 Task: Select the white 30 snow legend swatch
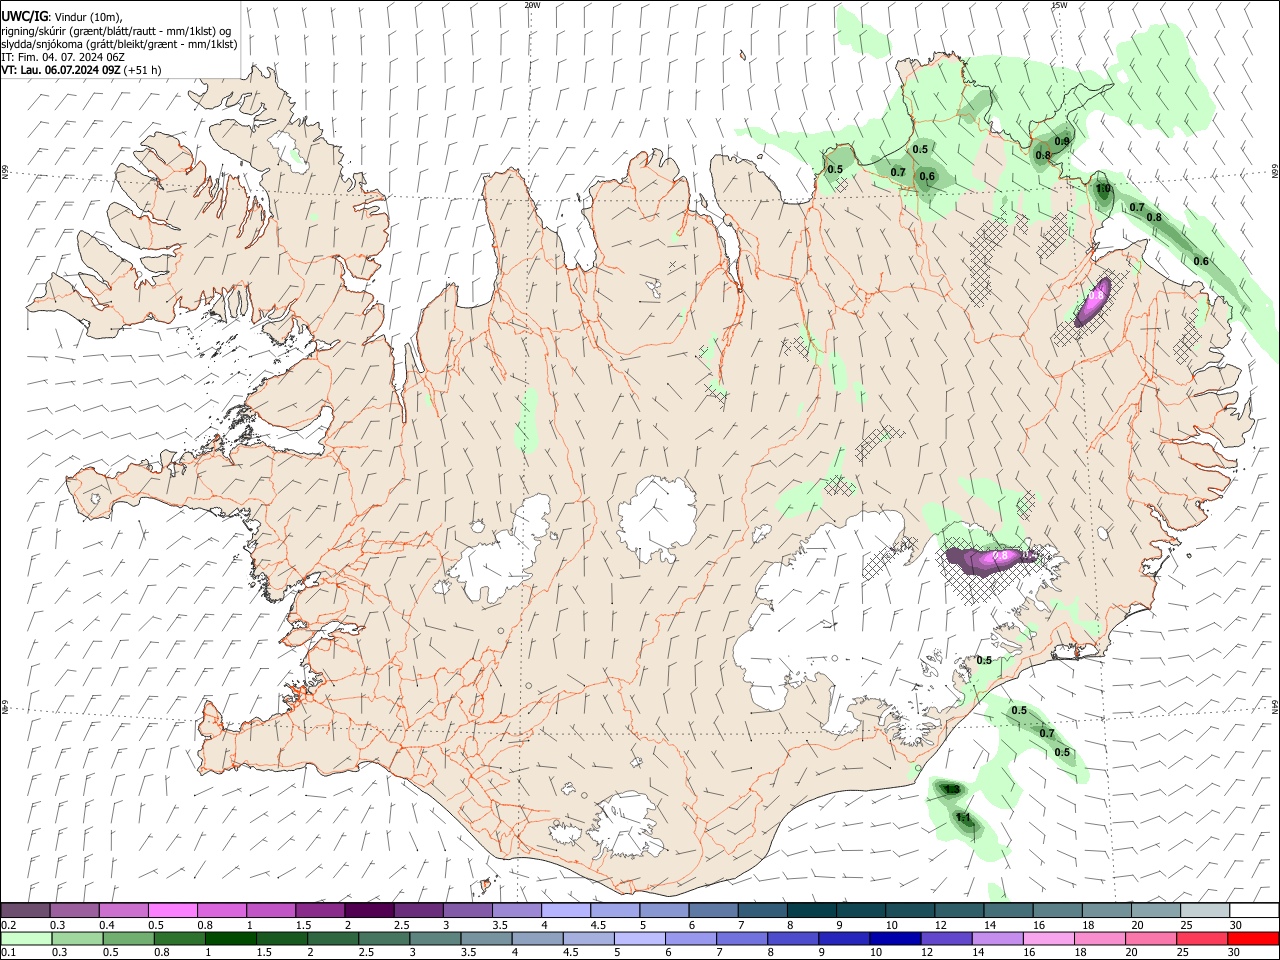pos(1255,911)
